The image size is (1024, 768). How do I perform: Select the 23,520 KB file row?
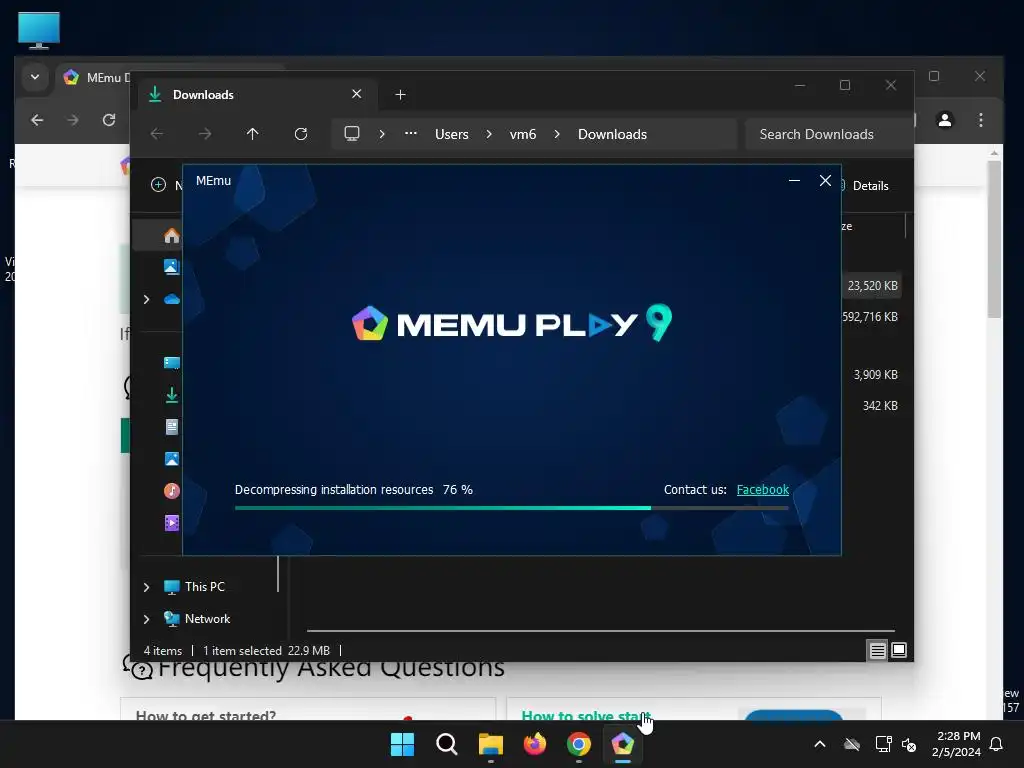click(872, 286)
